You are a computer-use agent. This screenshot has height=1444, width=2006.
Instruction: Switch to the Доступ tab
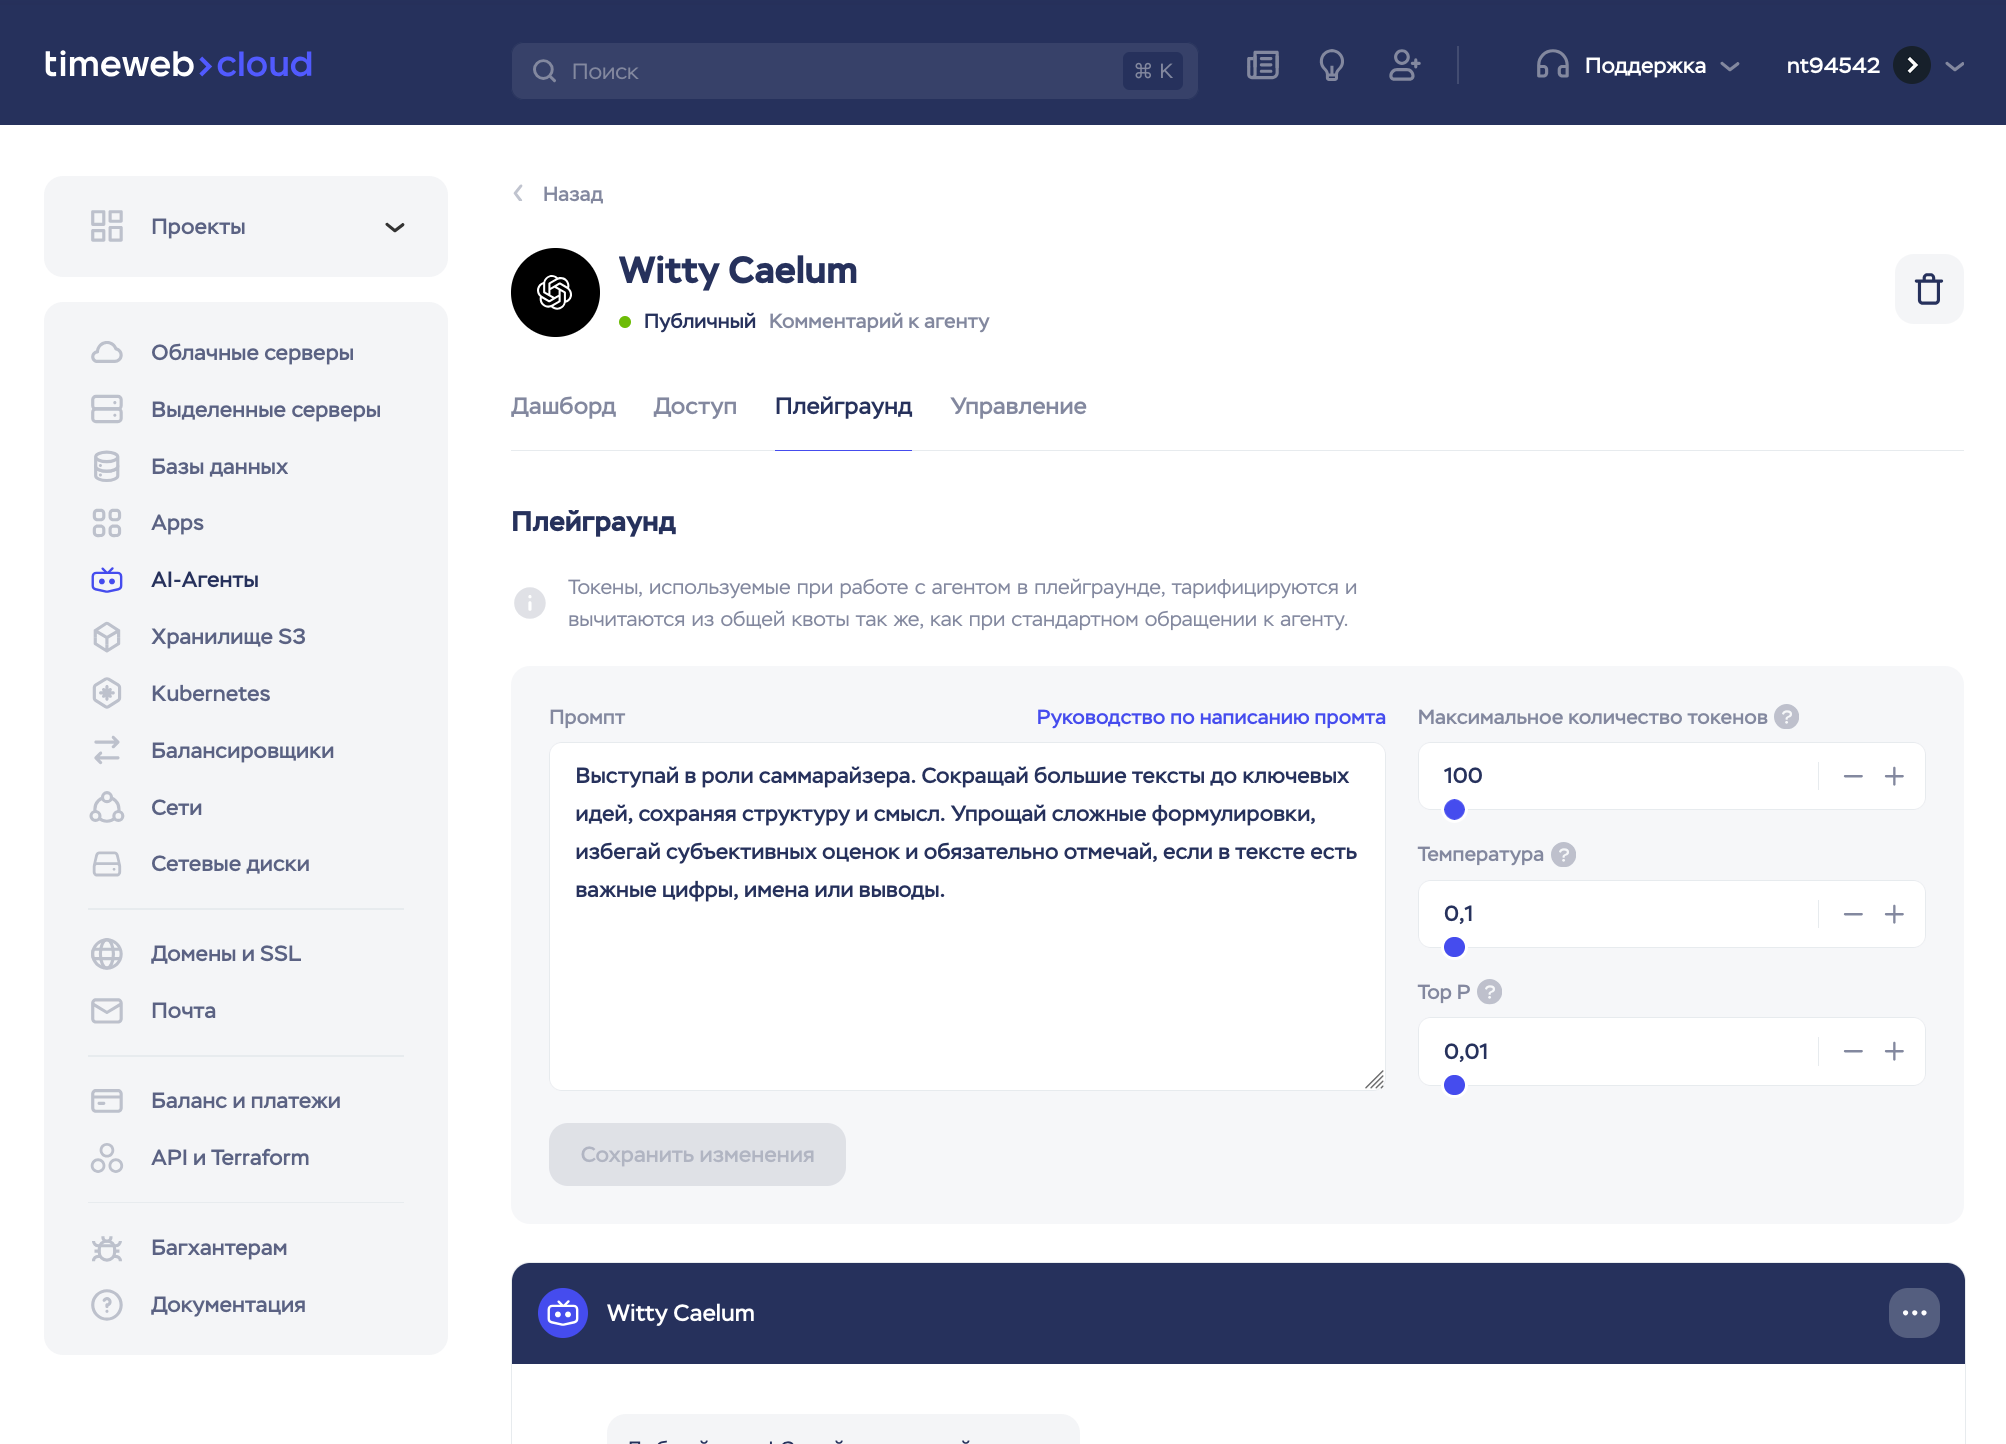[x=695, y=407]
